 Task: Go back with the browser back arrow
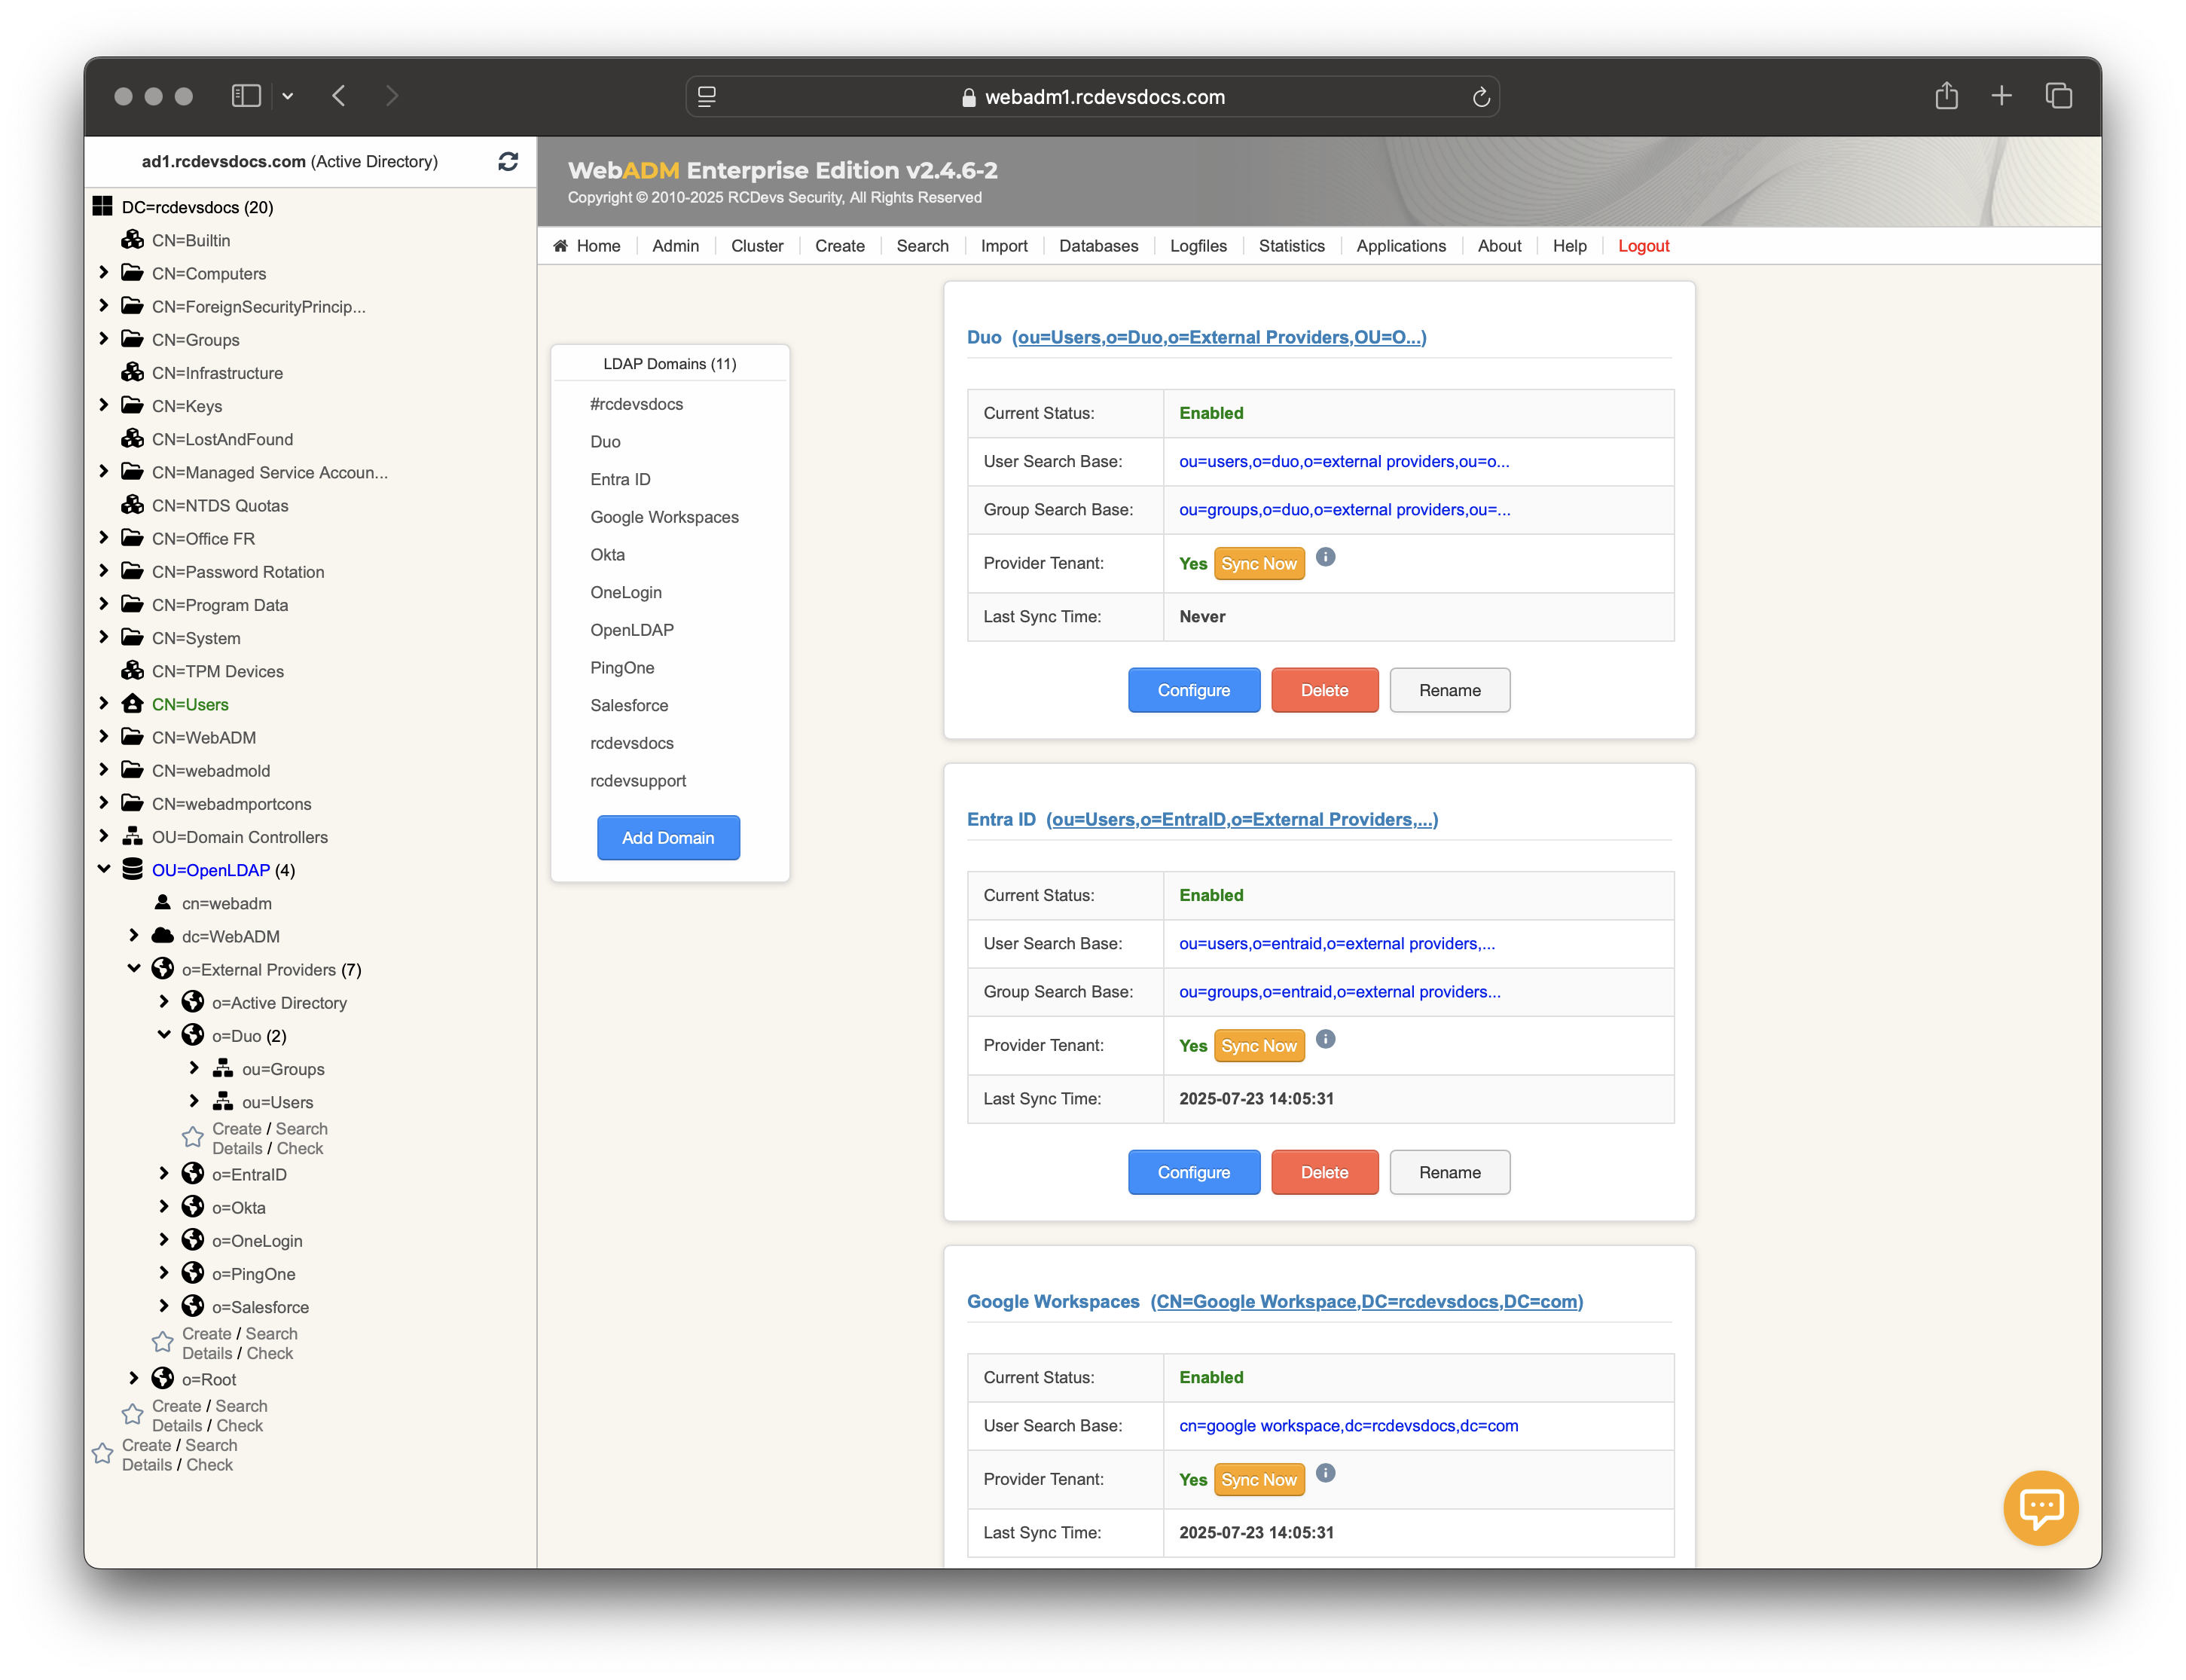[339, 96]
